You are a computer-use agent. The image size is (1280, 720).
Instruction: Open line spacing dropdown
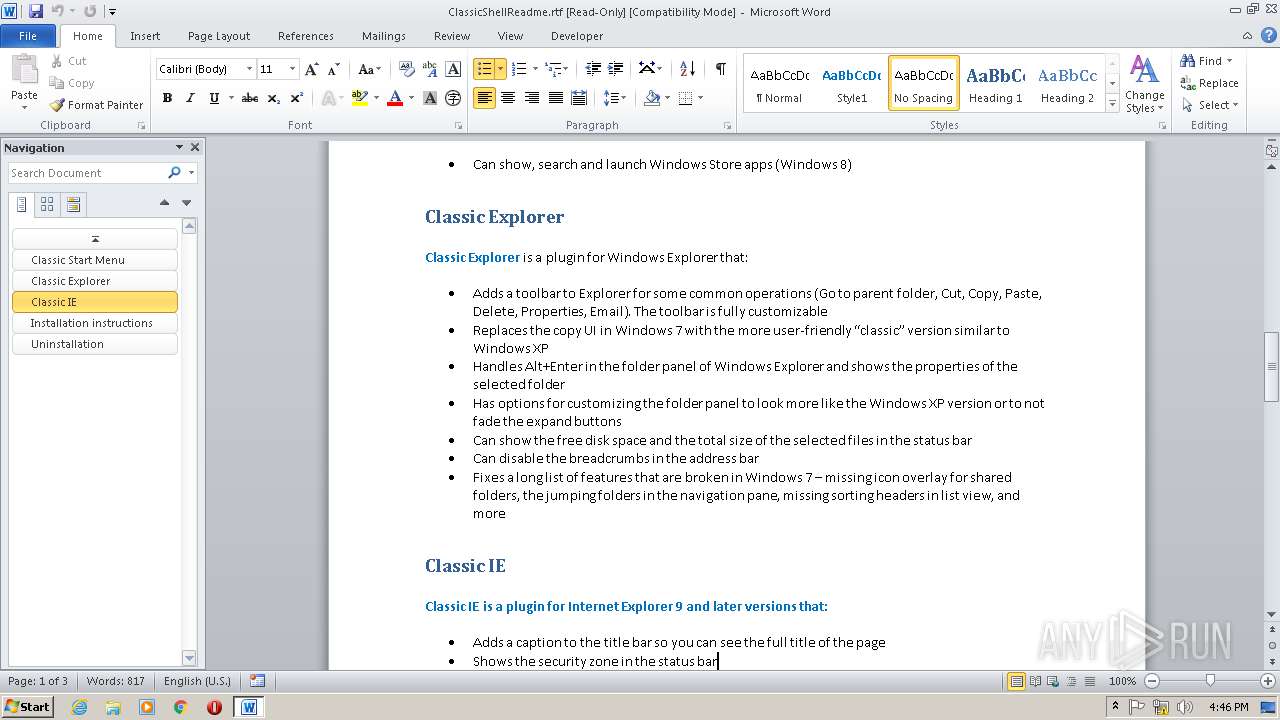point(615,98)
